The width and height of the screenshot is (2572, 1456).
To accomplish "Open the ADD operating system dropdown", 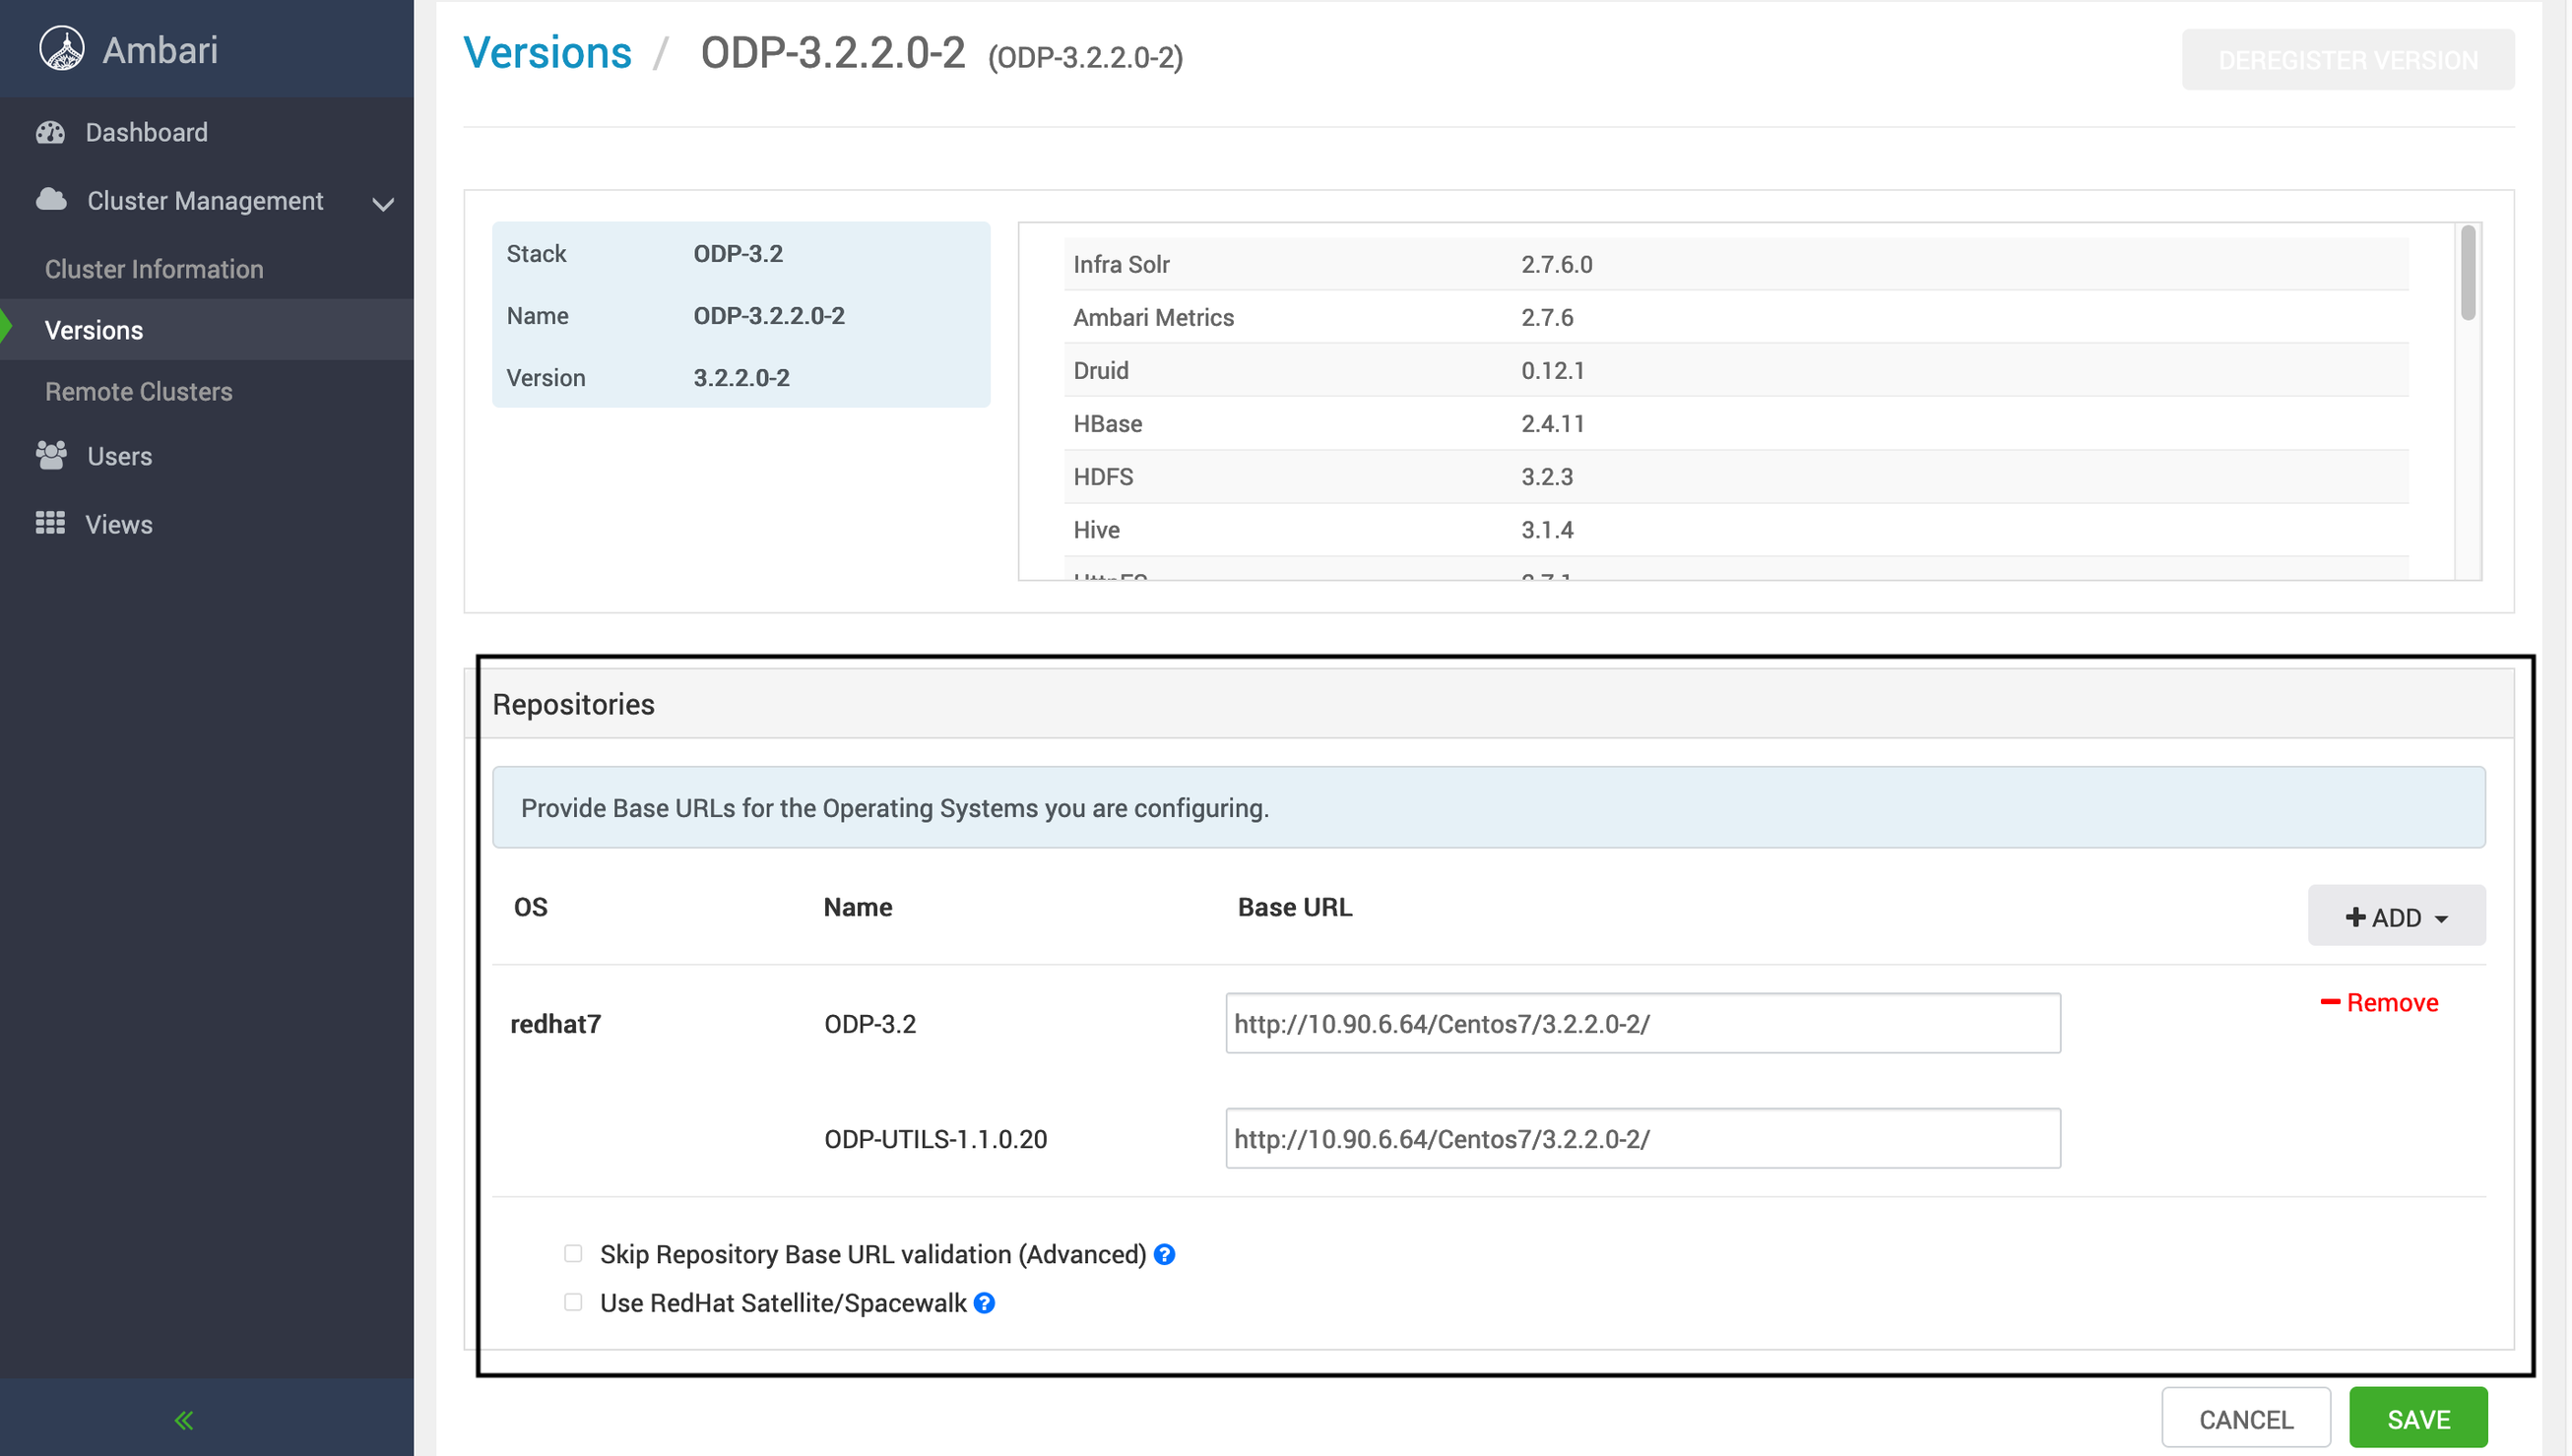I will tap(2396, 916).
